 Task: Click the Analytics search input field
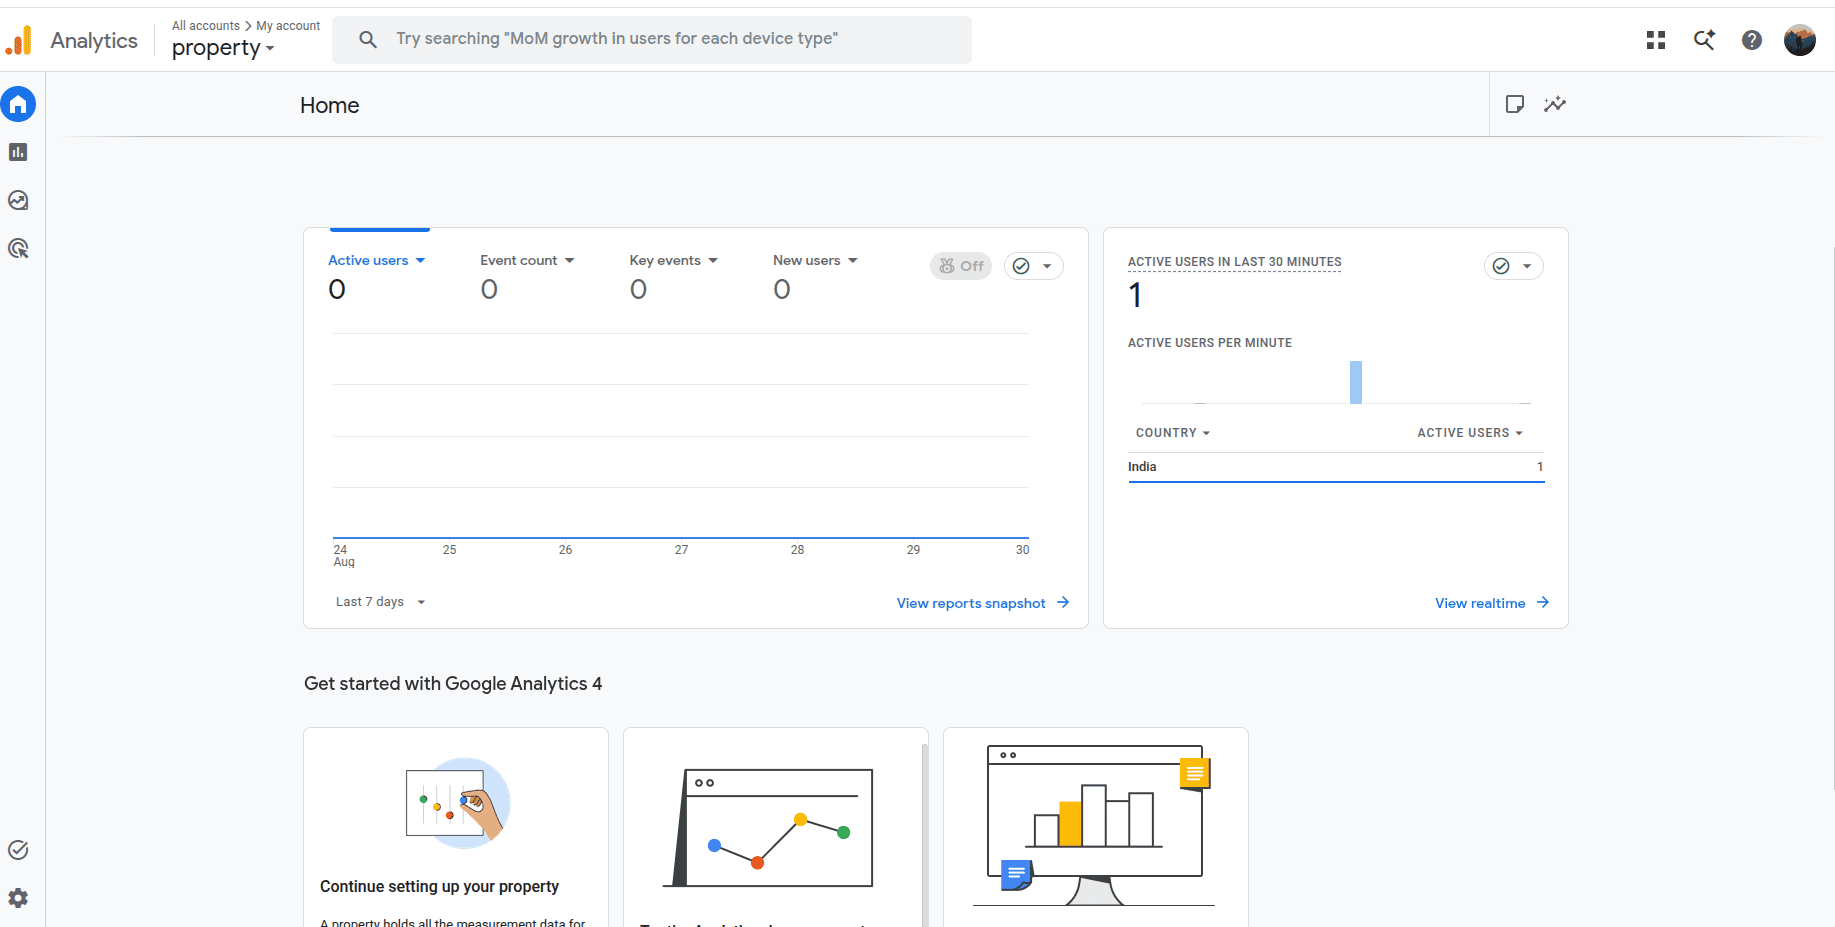tap(652, 39)
